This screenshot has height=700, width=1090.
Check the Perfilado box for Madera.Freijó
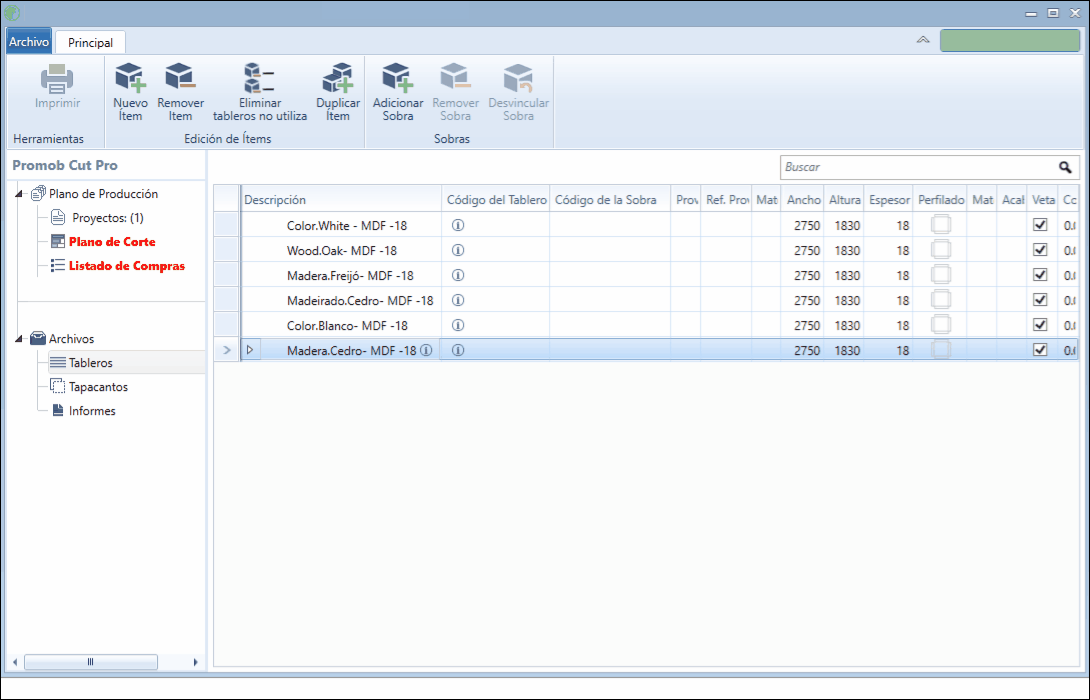click(941, 275)
